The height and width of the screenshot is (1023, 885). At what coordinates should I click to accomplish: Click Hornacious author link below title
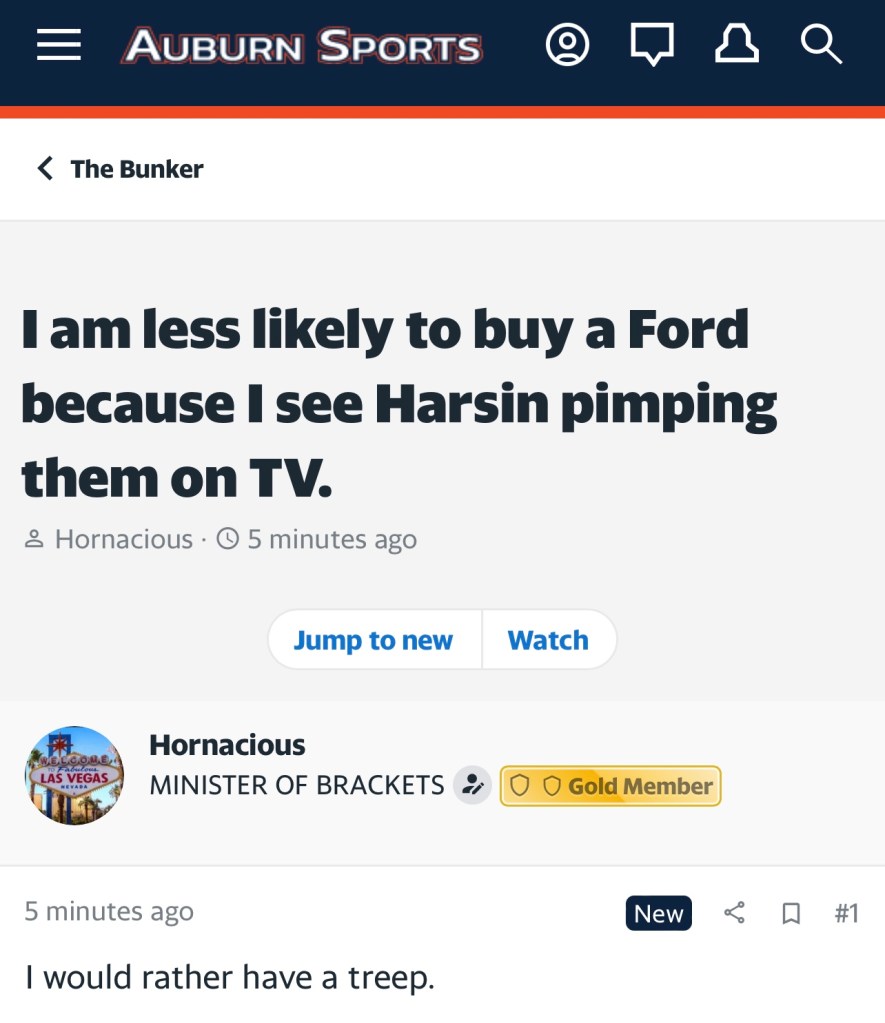[x=123, y=540]
